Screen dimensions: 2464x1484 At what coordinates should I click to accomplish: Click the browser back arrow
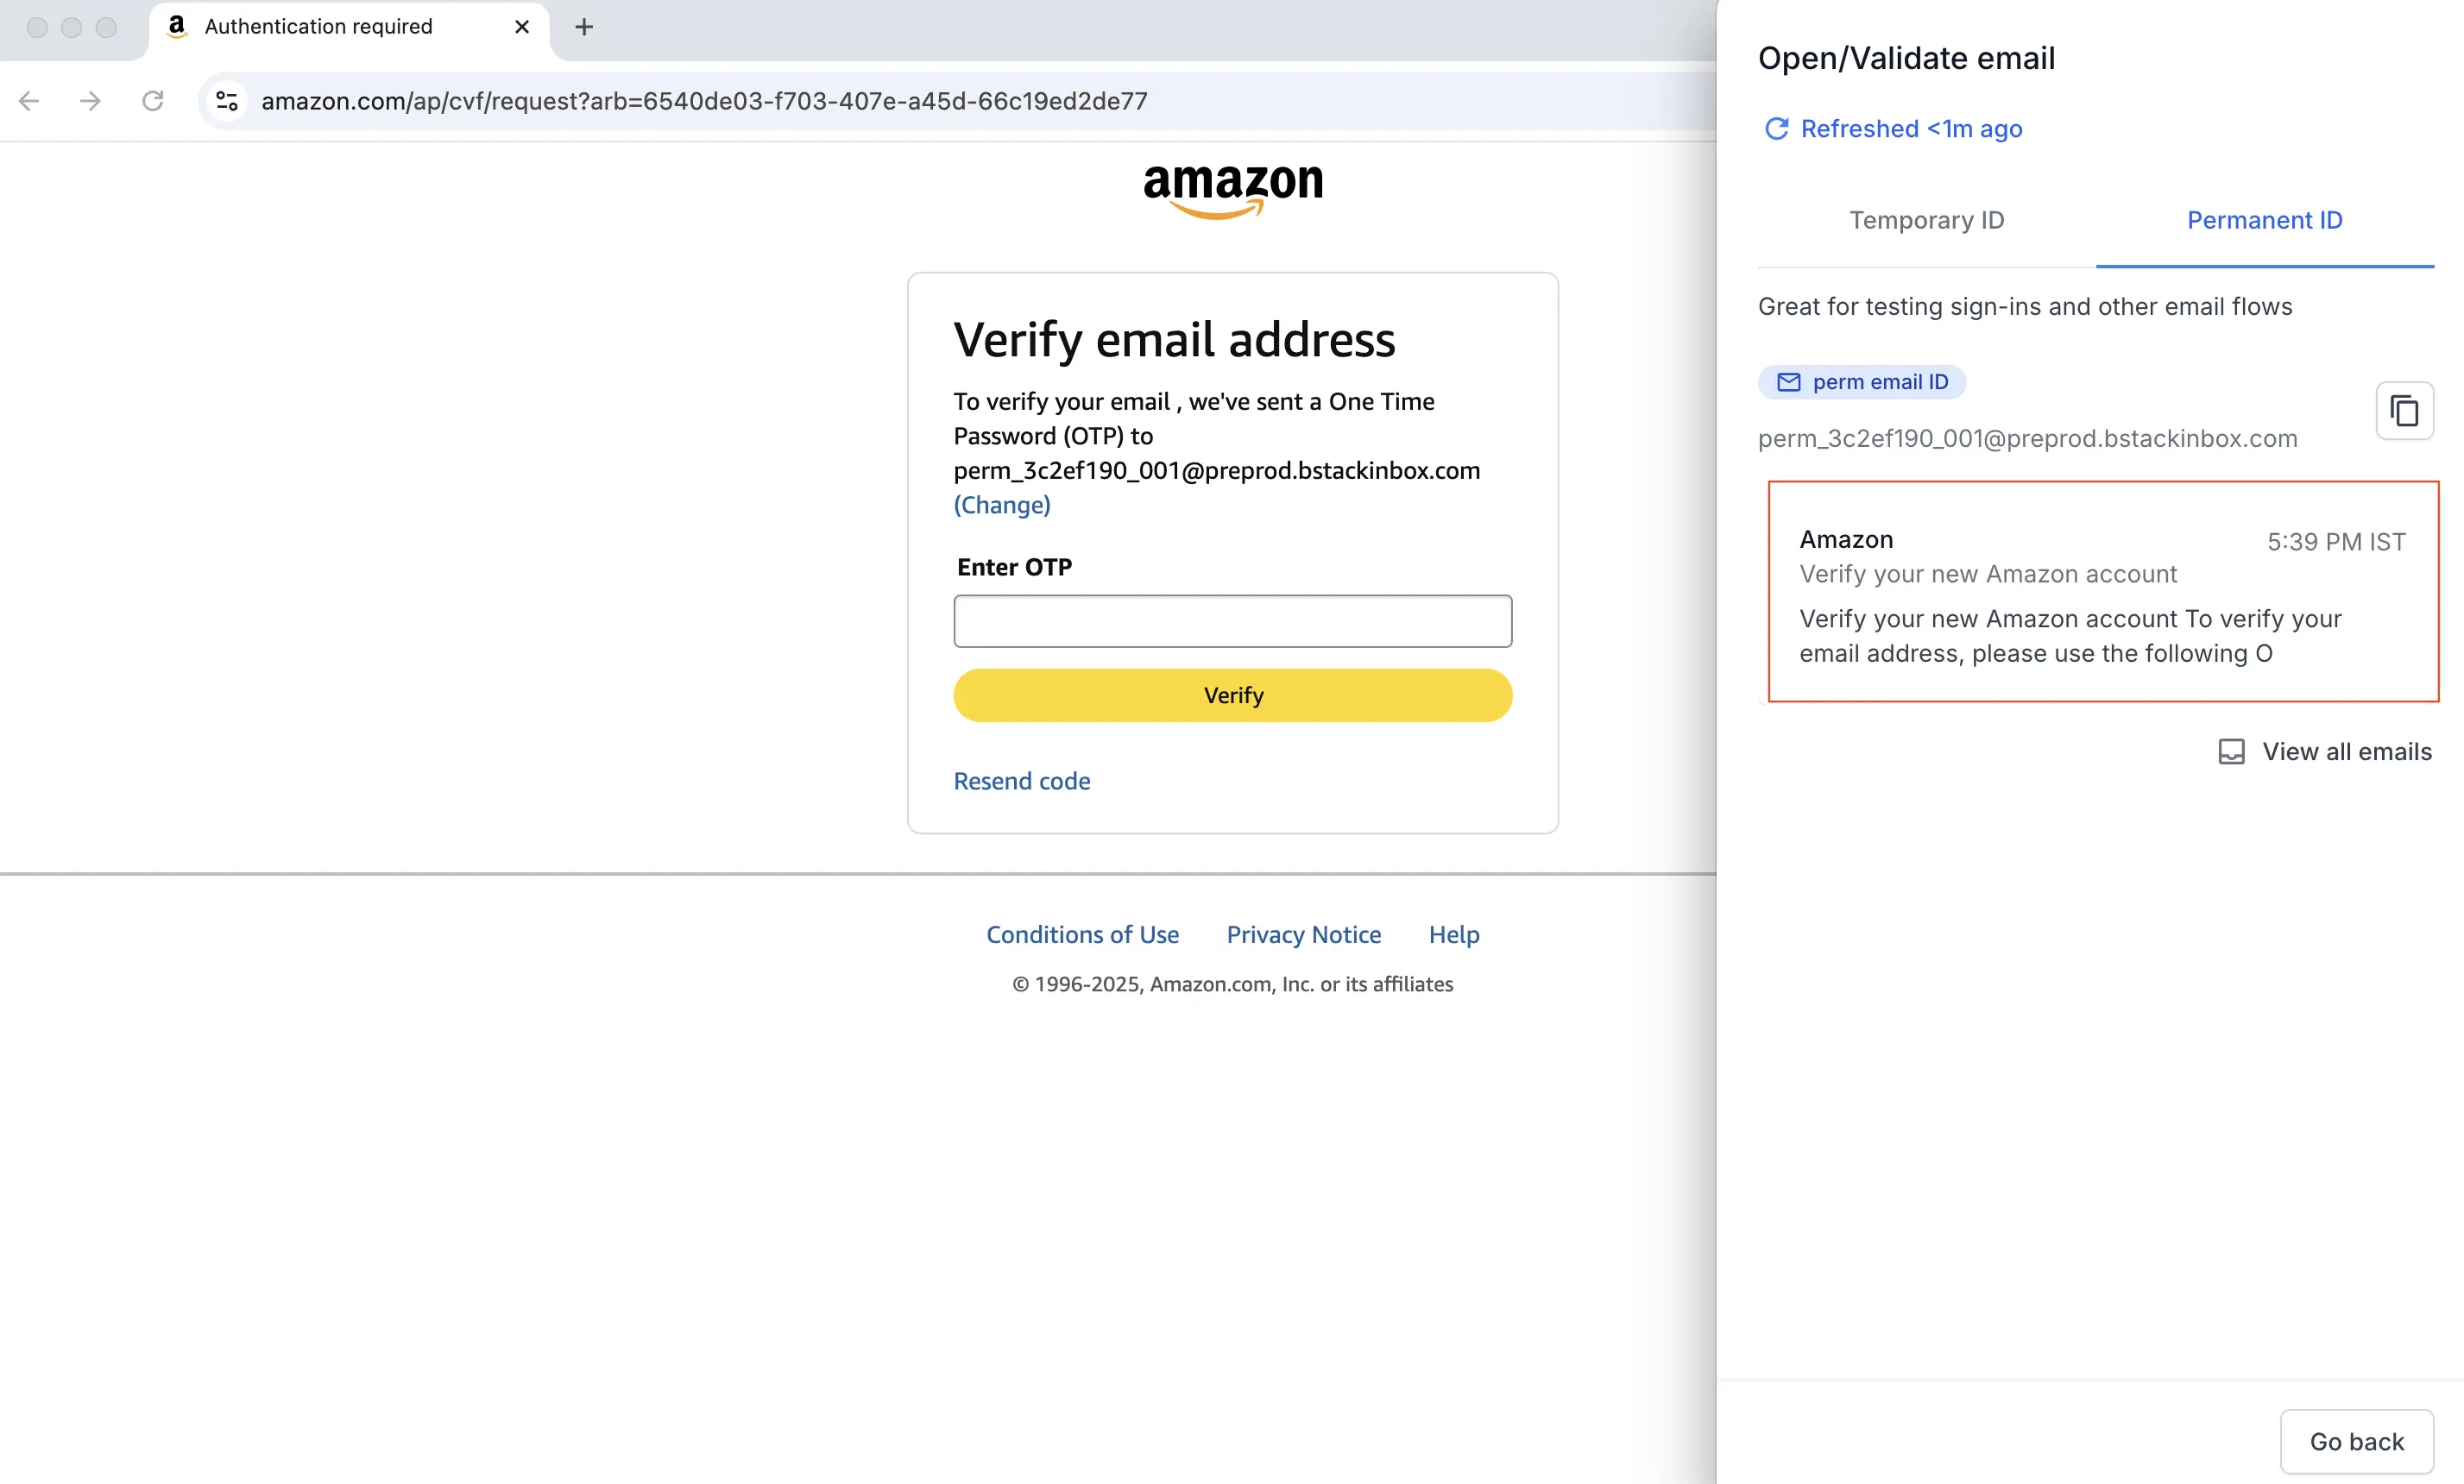pyautogui.click(x=29, y=101)
